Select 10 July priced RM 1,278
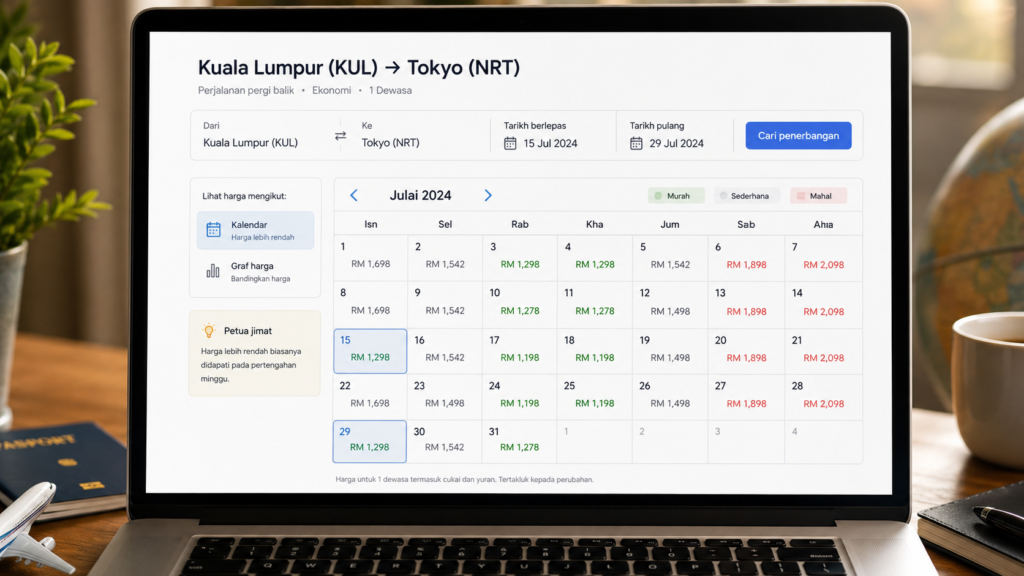Image resolution: width=1024 pixels, height=576 pixels. 520,305
